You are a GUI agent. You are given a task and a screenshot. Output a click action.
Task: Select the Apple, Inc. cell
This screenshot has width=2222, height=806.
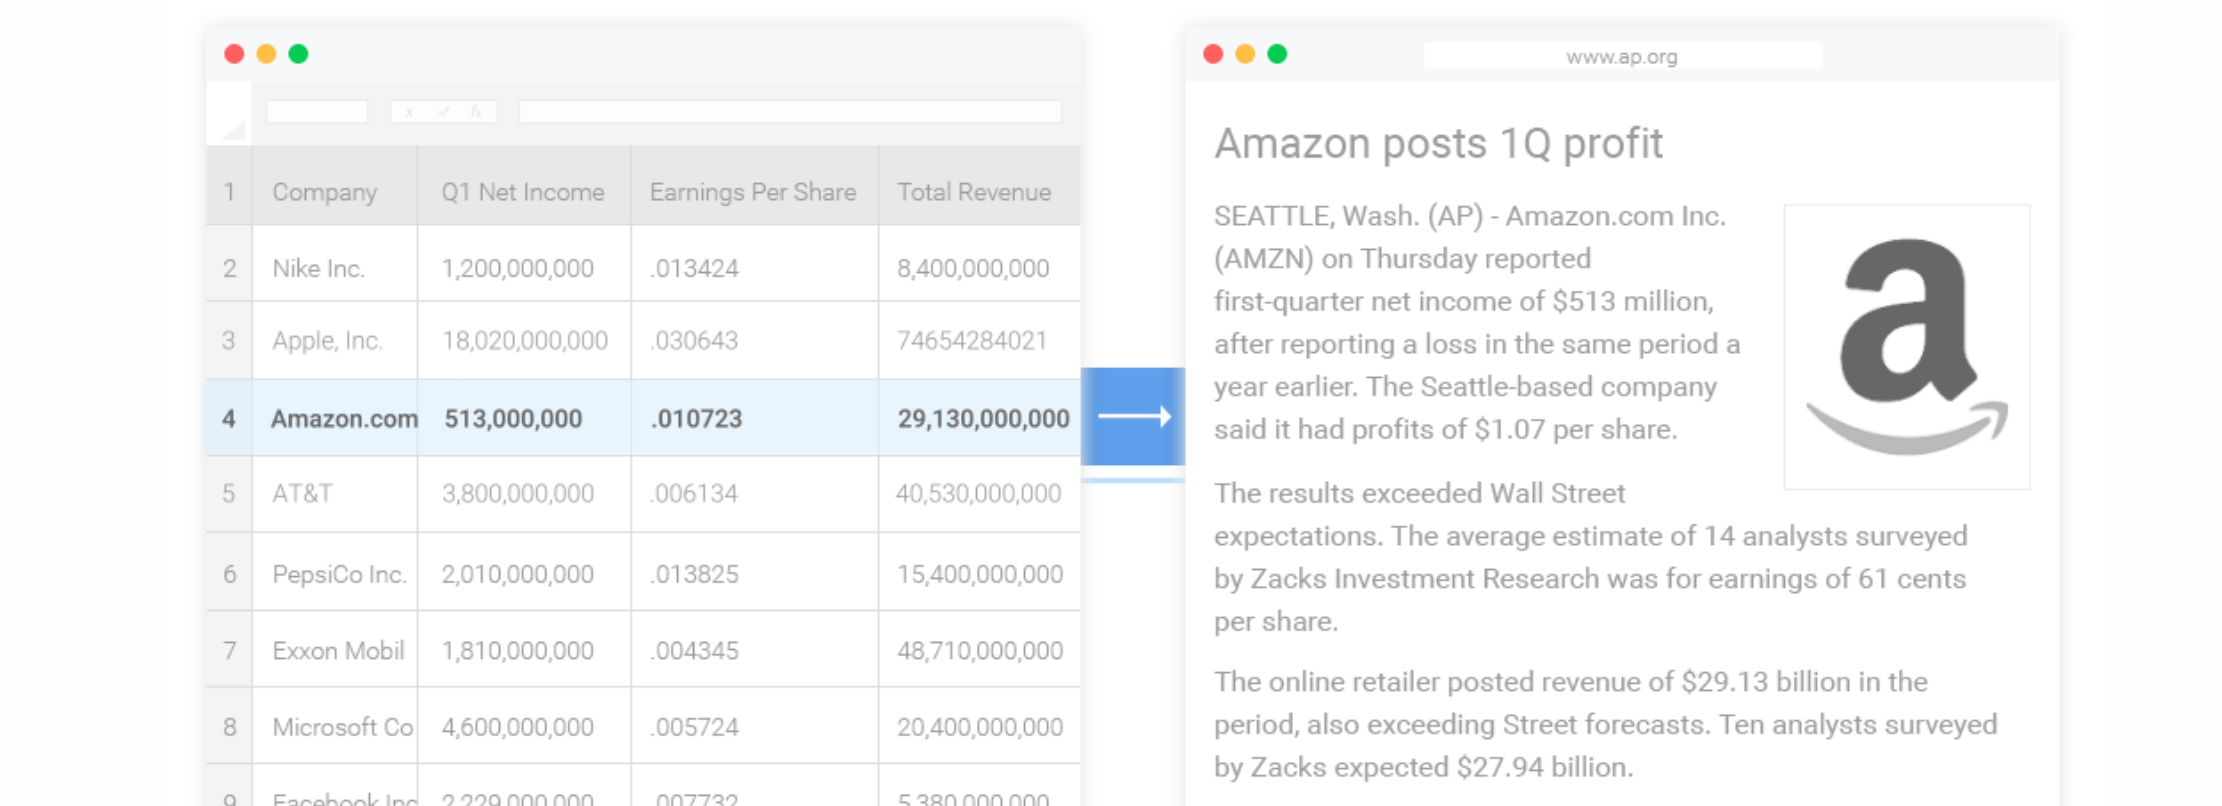coord(334,341)
